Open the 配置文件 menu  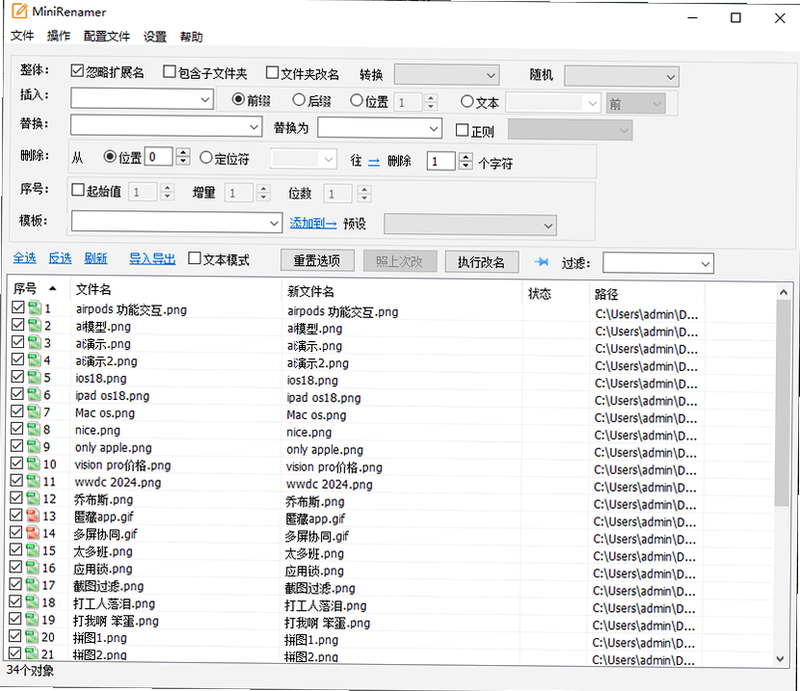pyautogui.click(x=107, y=36)
